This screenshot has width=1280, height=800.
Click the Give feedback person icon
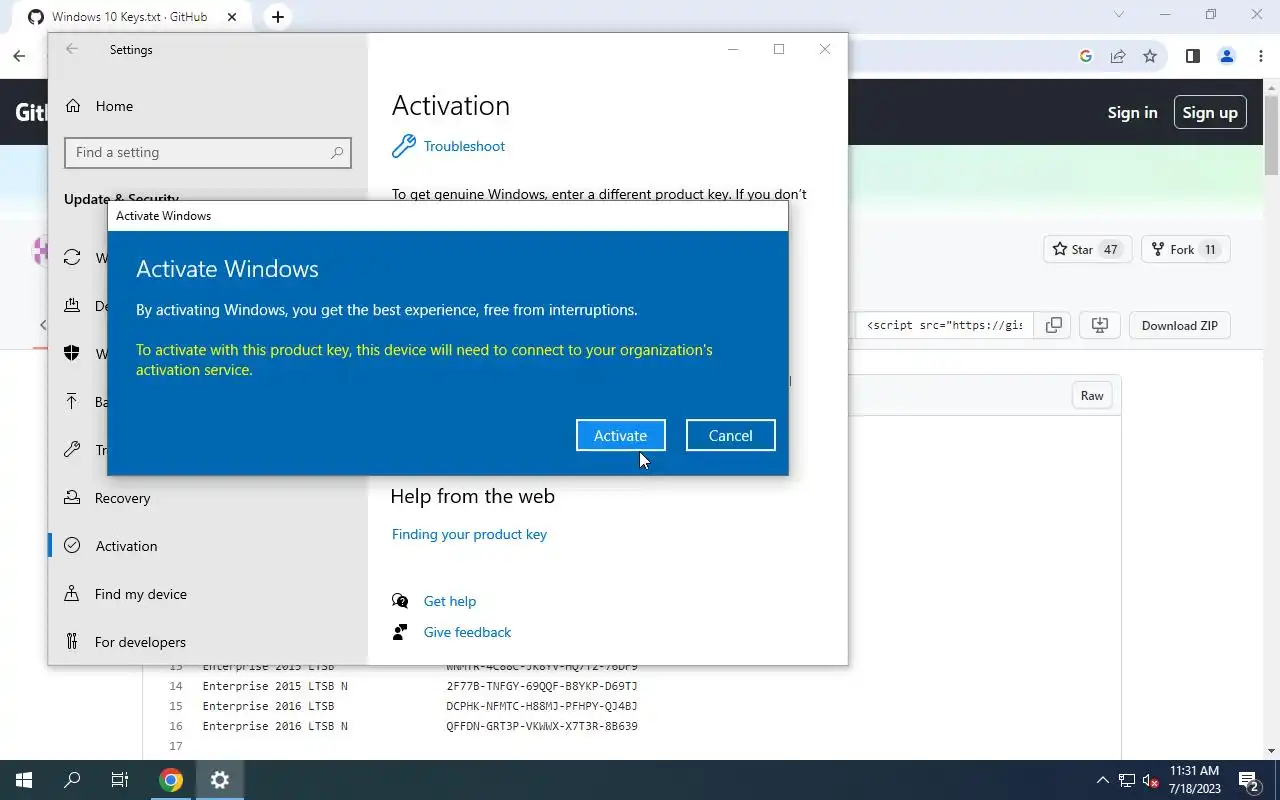coord(400,632)
